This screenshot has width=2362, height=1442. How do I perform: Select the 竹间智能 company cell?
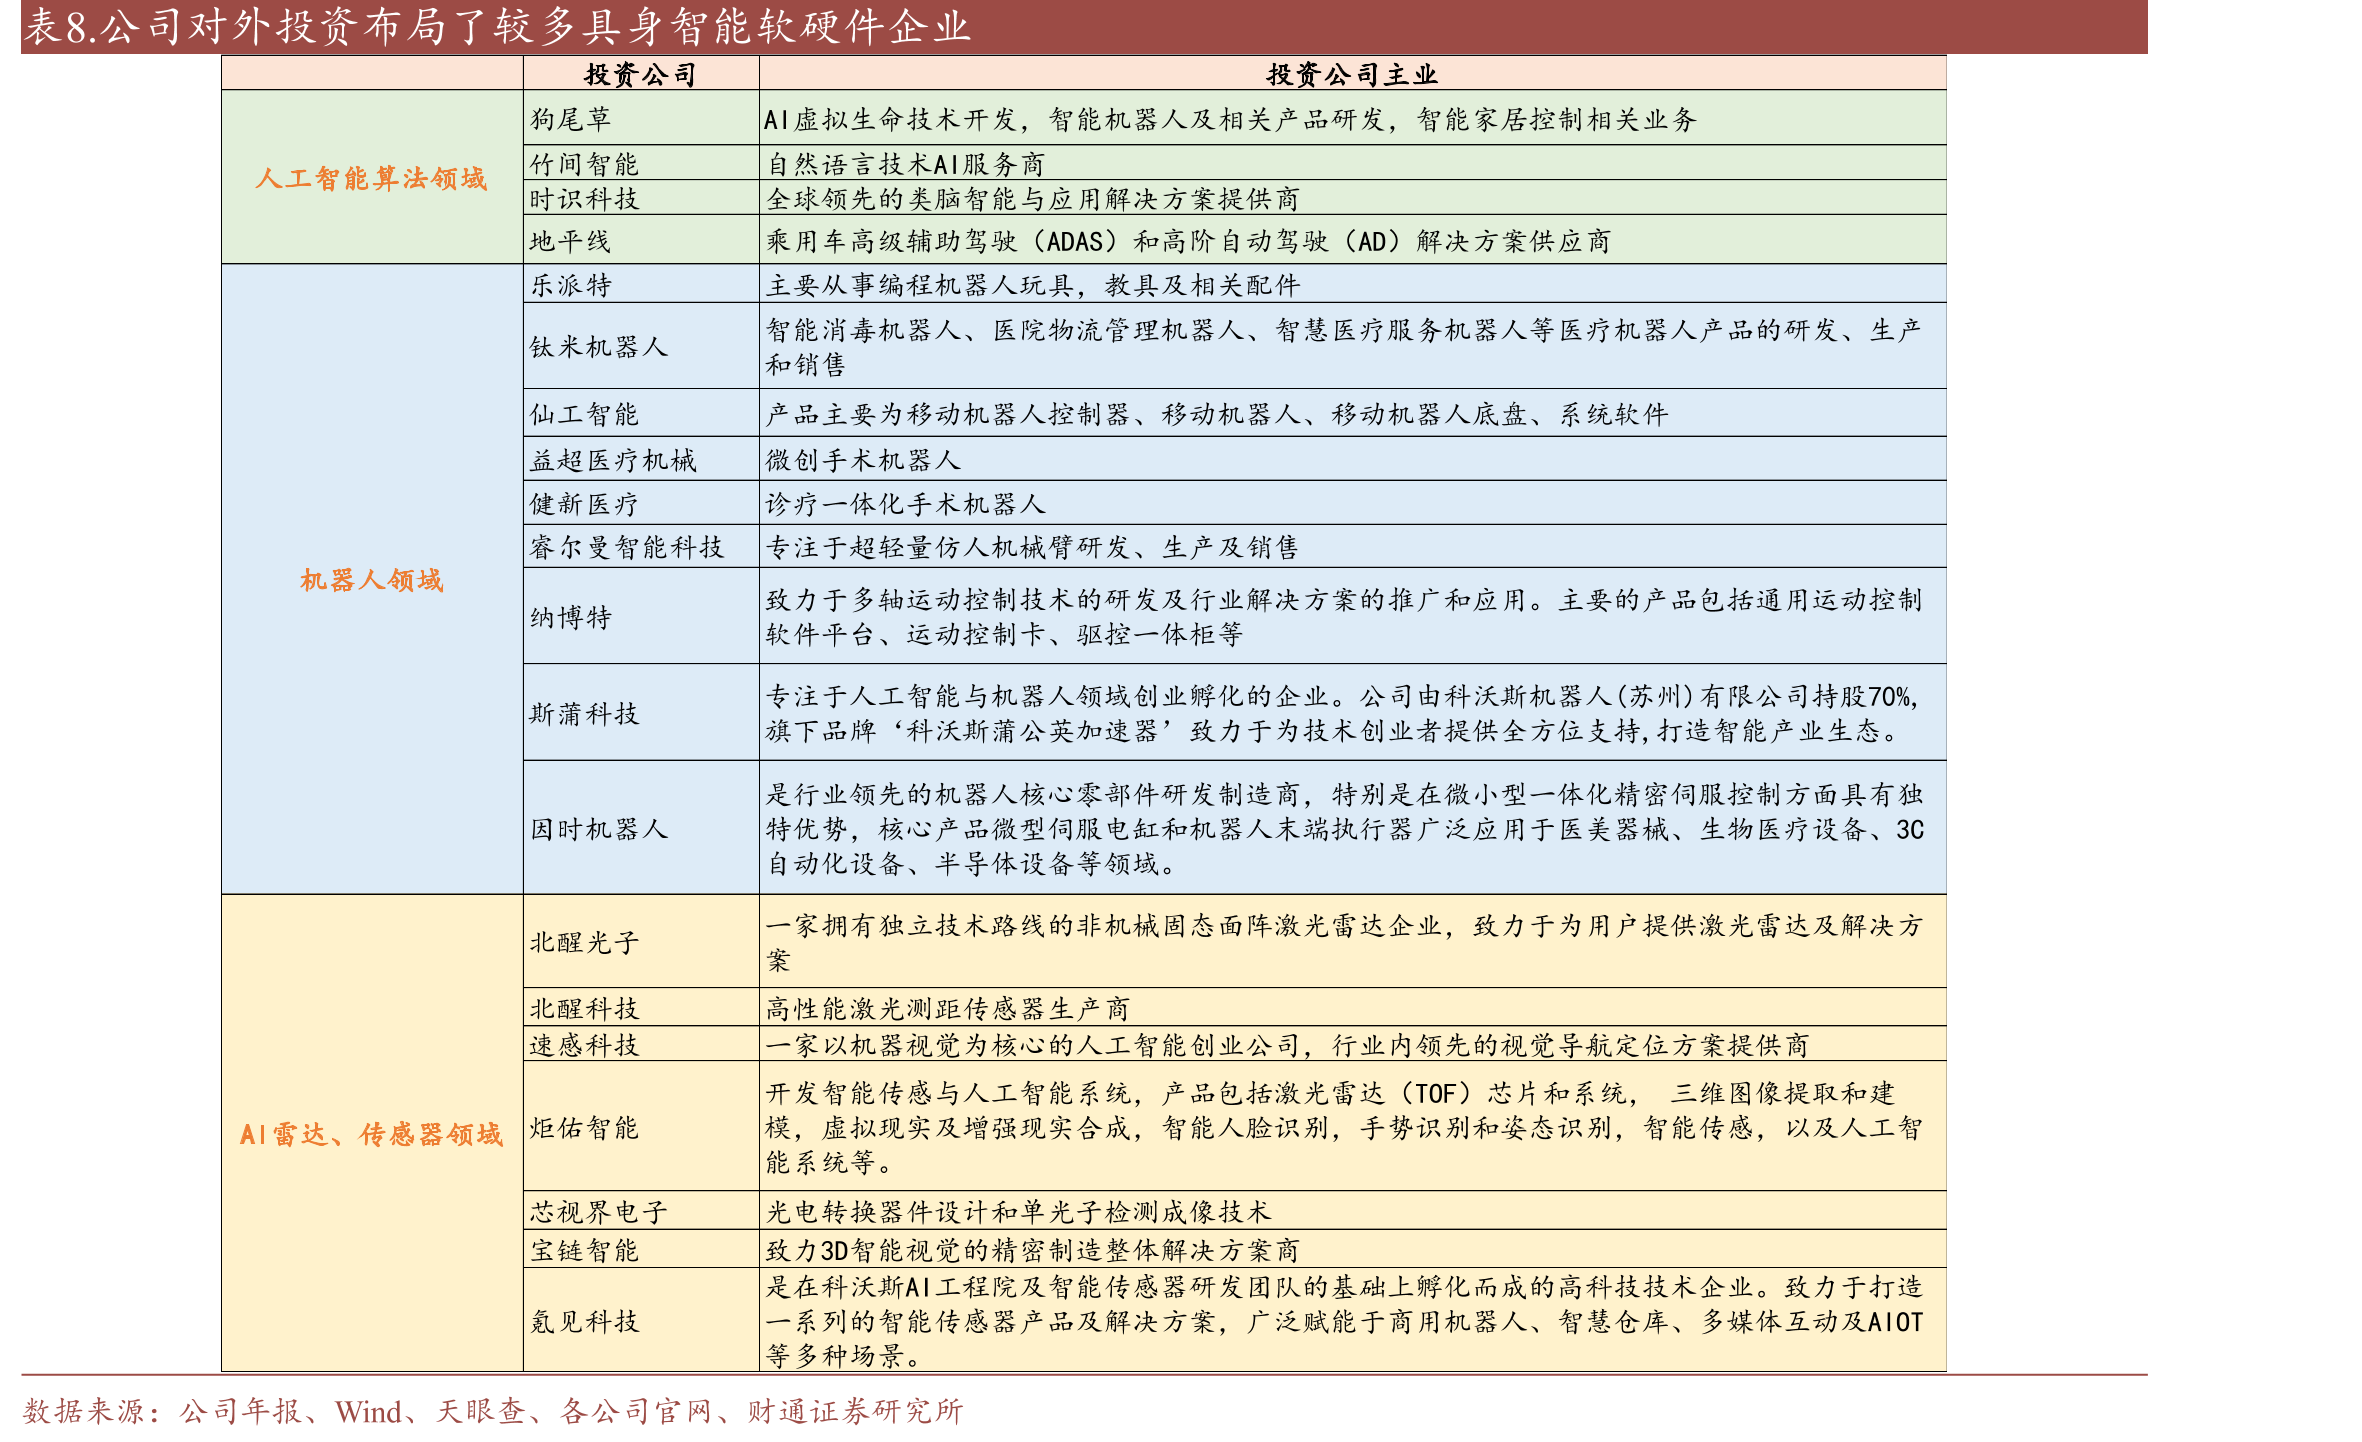point(641,163)
